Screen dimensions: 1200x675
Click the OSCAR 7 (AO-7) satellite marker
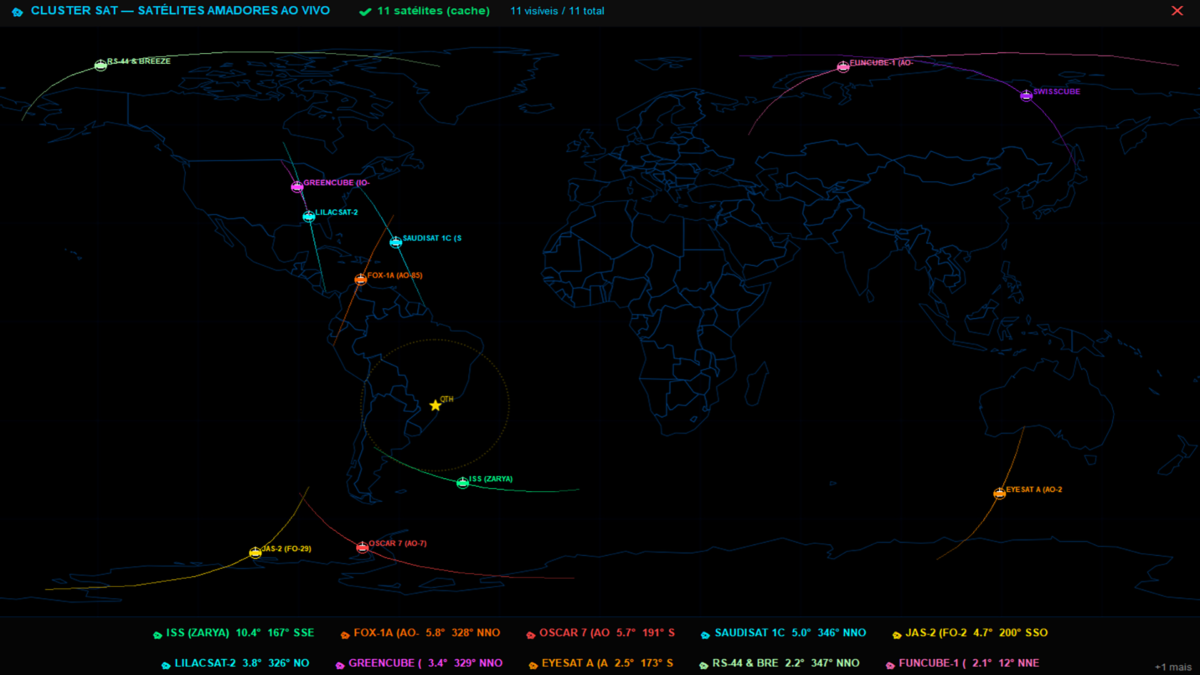pyautogui.click(x=362, y=547)
